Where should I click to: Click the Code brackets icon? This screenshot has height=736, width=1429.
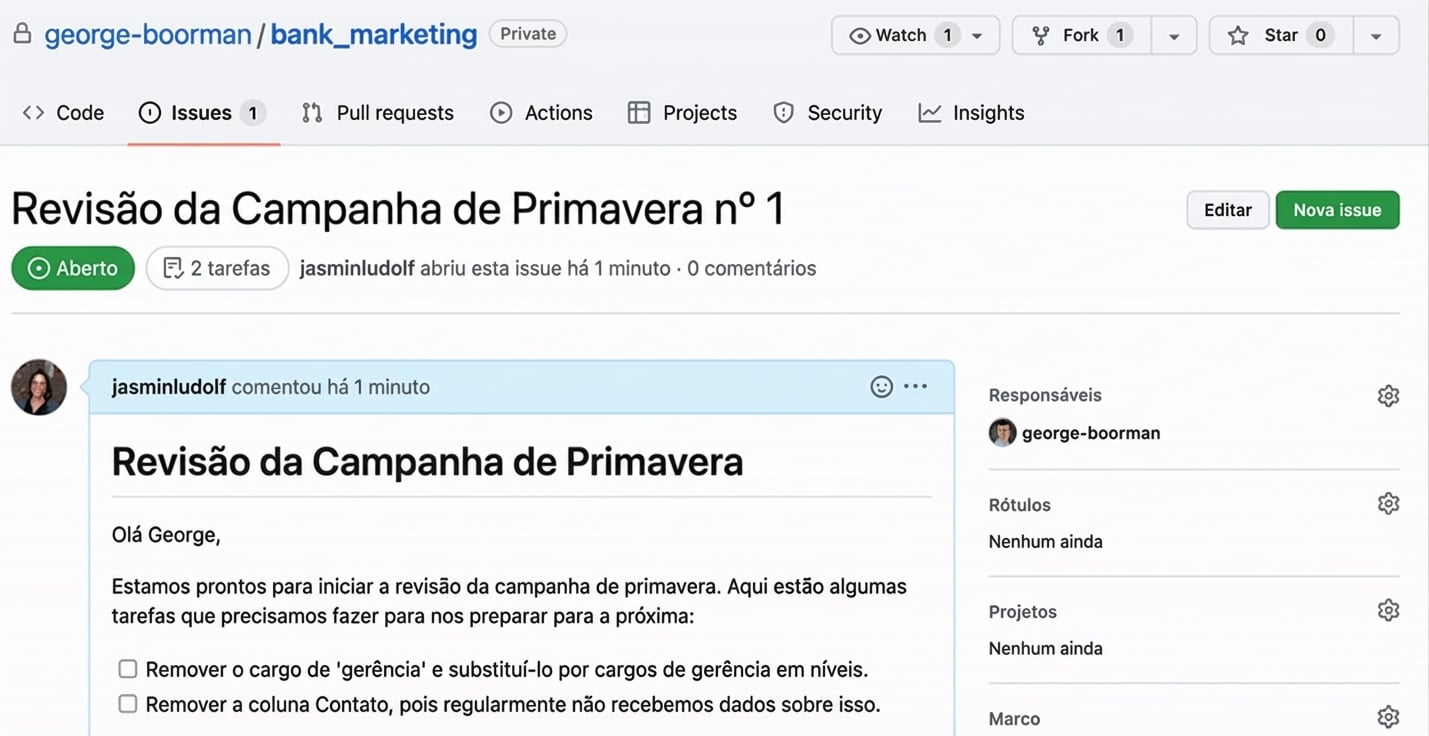point(33,113)
